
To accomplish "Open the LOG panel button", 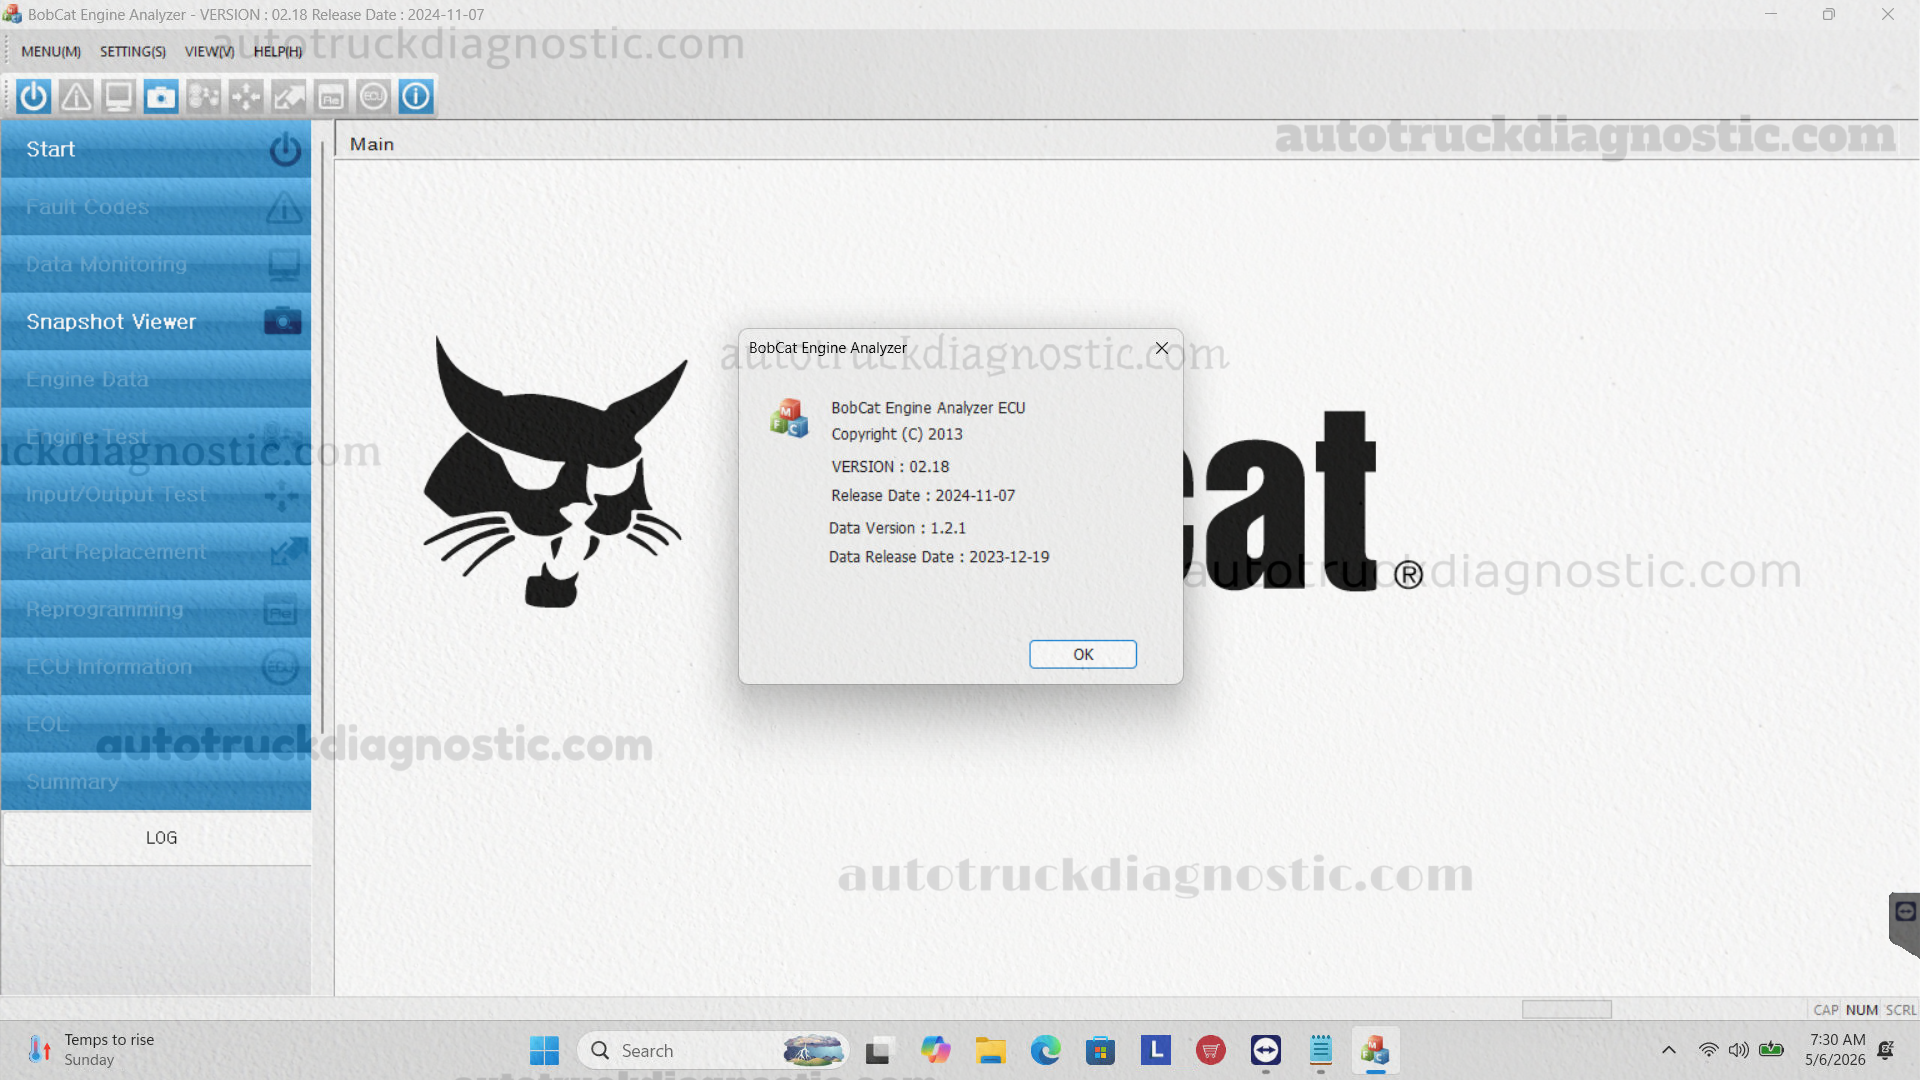I will tap(158, 838).
